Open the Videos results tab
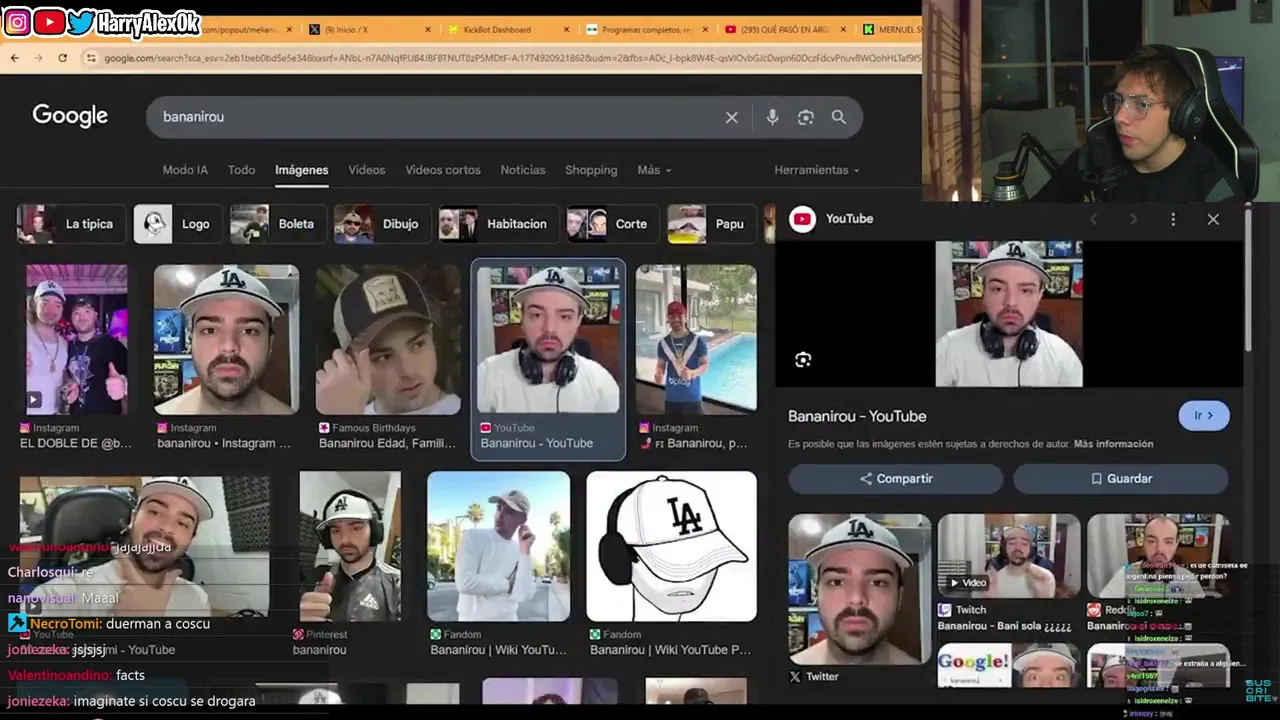 (x=366, y=170)
